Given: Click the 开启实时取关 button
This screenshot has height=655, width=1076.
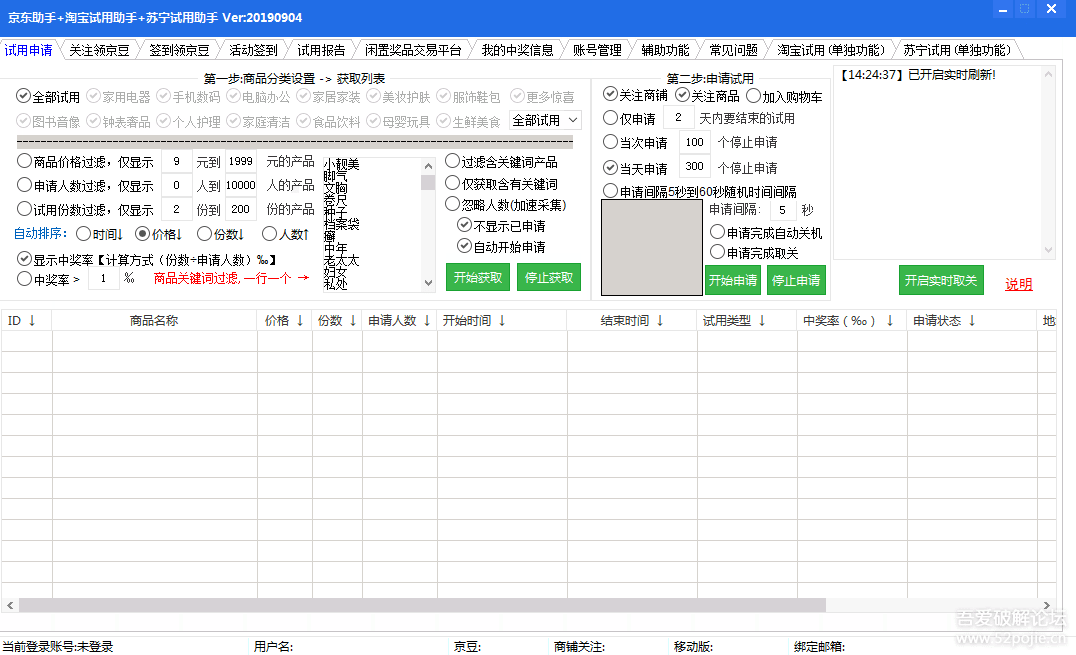Looking at the screenshot, I should [x=941, y=280].
